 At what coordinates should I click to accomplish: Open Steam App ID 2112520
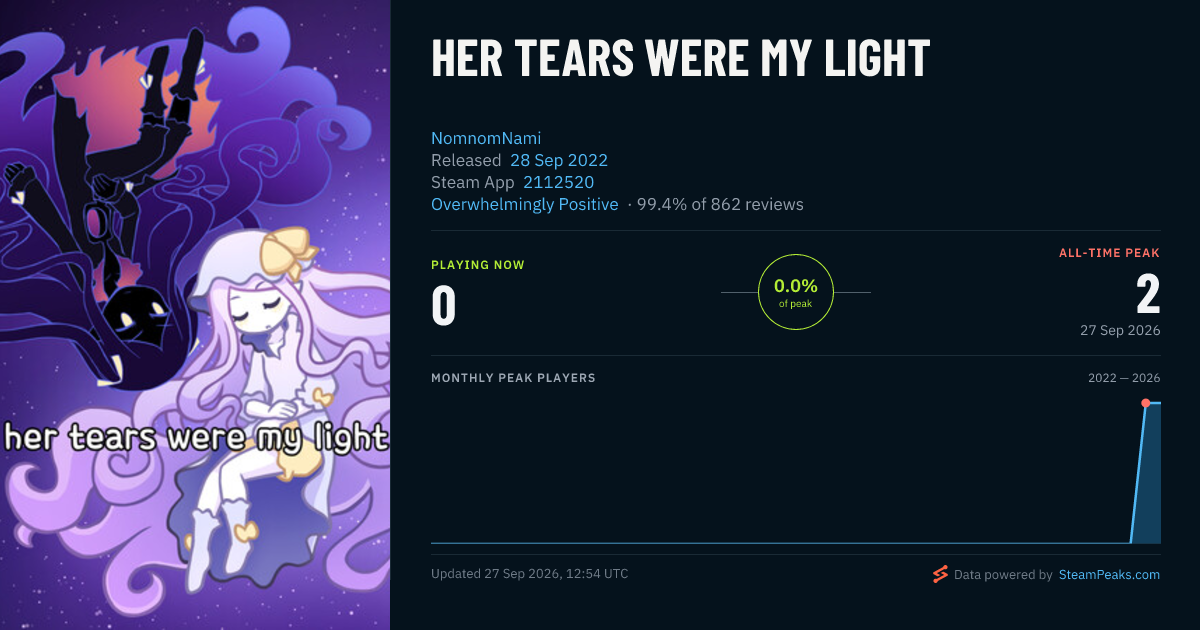click(558, 182)
